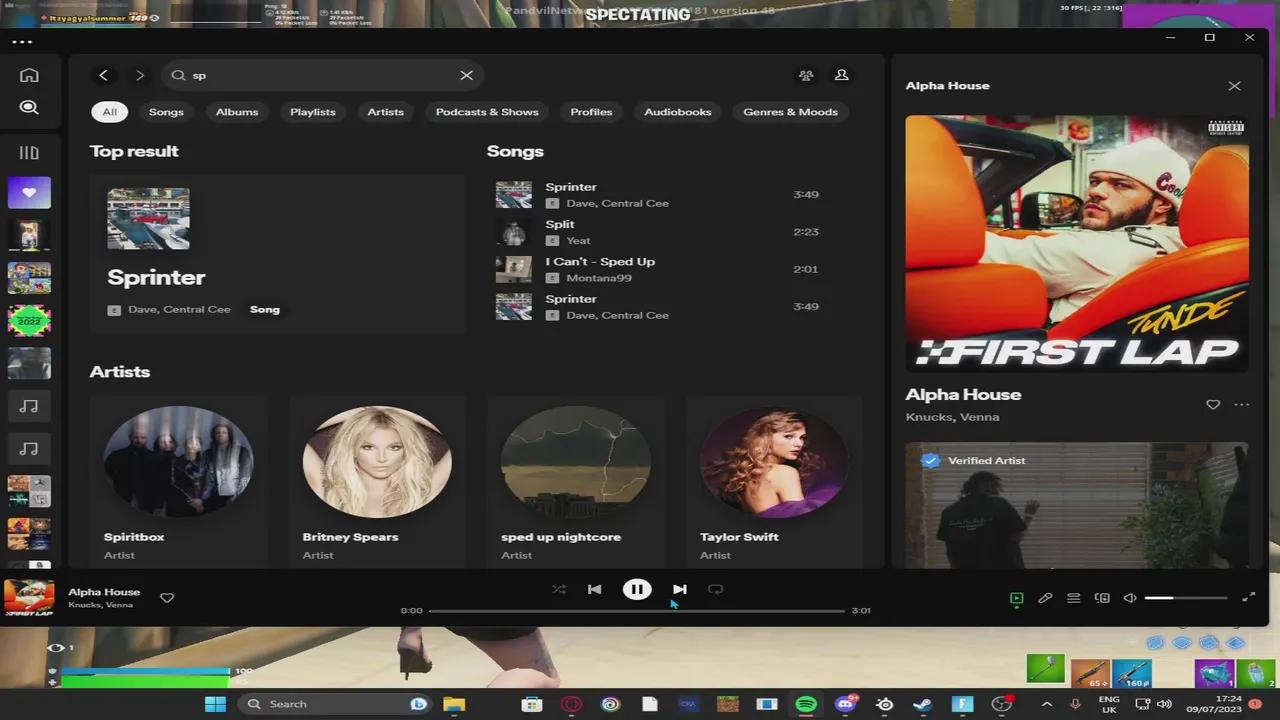Screen dimensions: 1280x720
Task: Open Connect to a device
Action: (x=1102, y=598)
